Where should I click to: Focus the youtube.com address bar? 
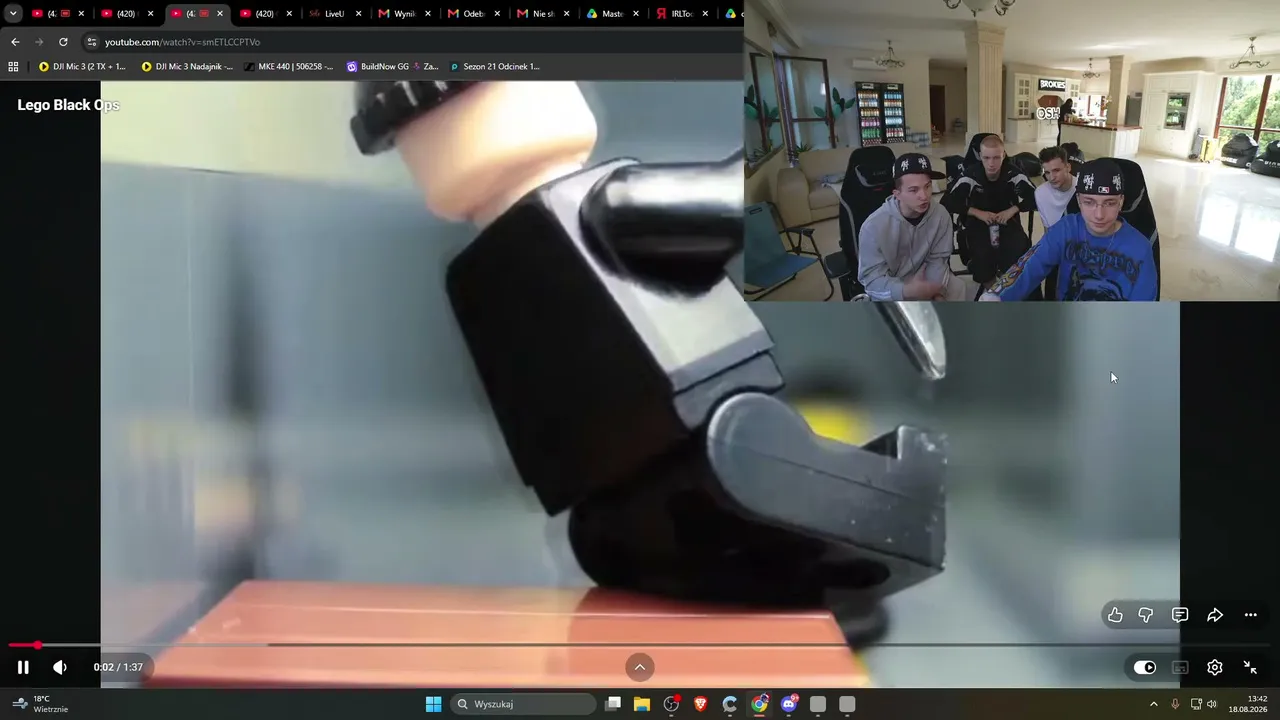click(x=410, y=42)
